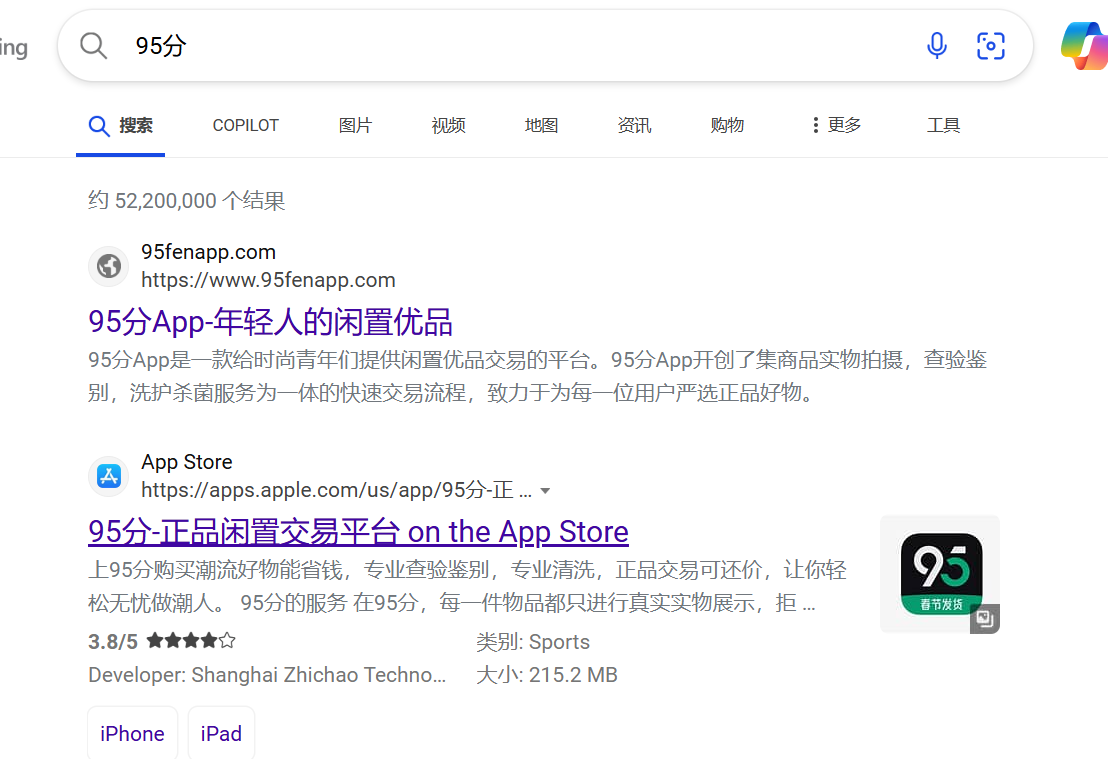The height and width of the screenshot is (759, 1108).
Task: Click the App Store site name
Action: 187,462
